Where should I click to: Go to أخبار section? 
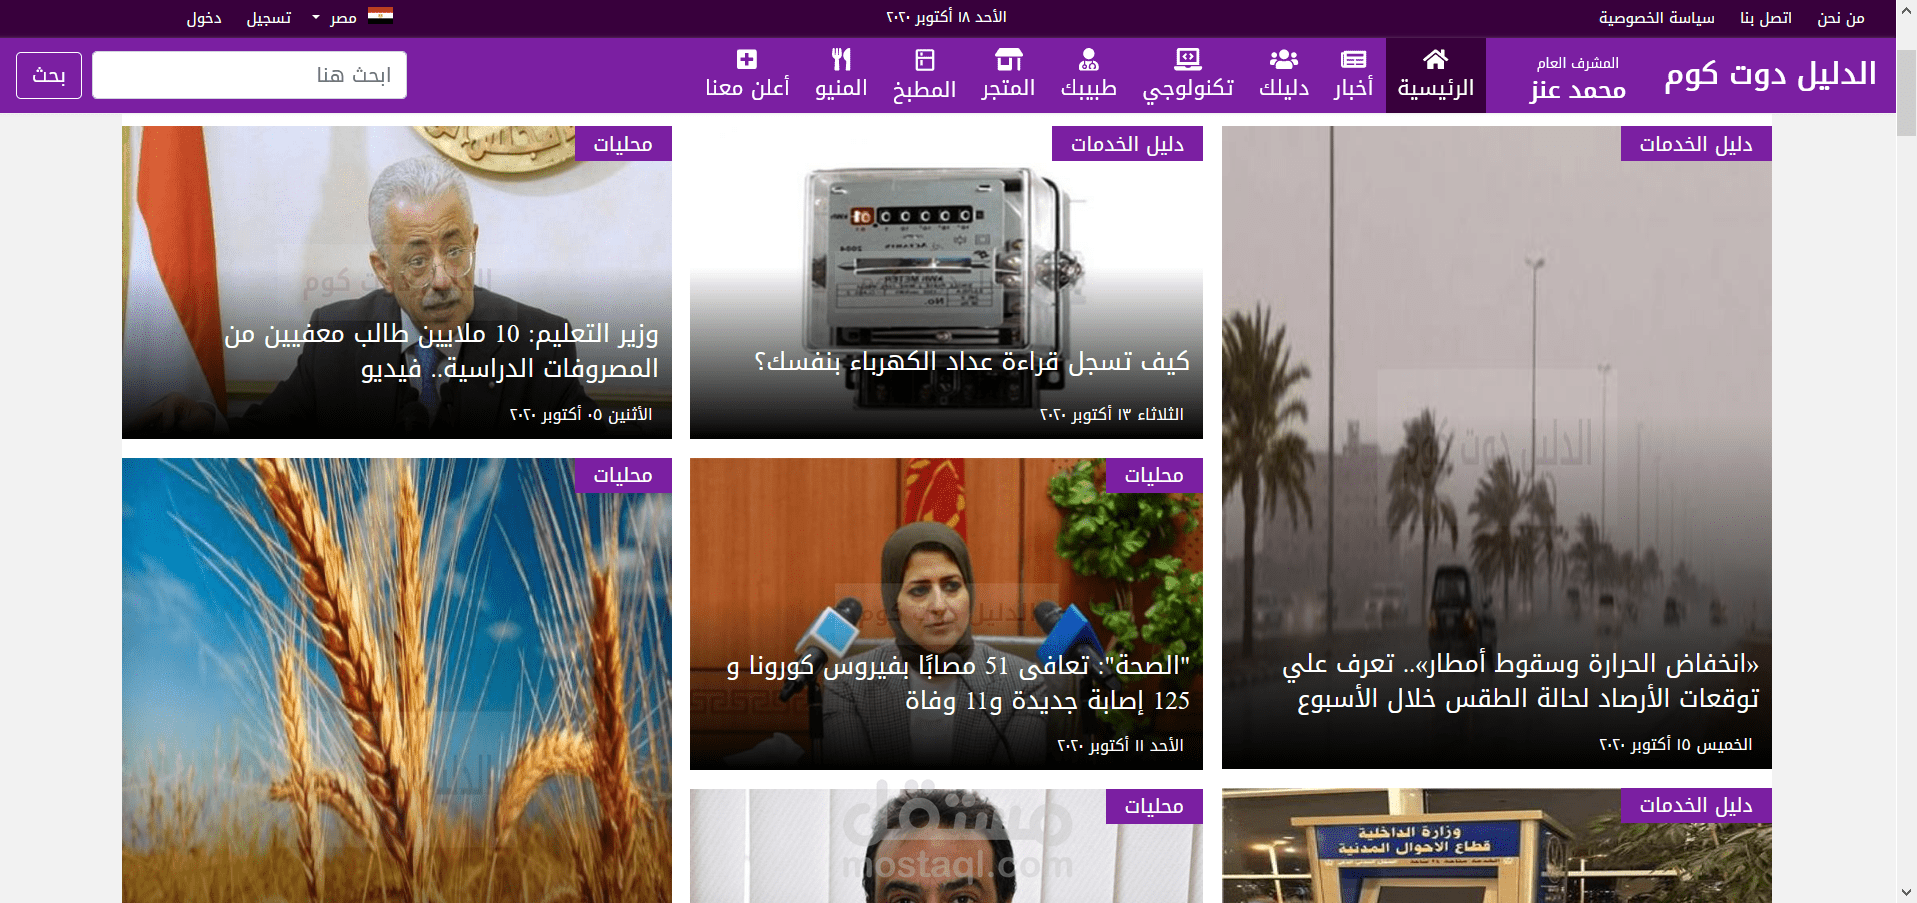(1353, 88)
